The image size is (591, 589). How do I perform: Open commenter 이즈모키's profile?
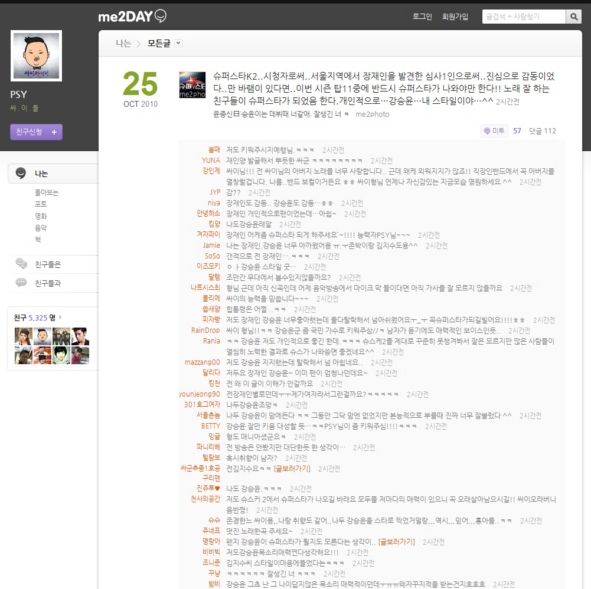208,266
